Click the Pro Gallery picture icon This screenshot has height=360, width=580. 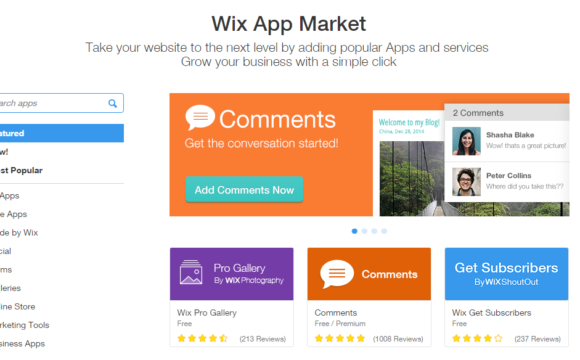point(191,272)
